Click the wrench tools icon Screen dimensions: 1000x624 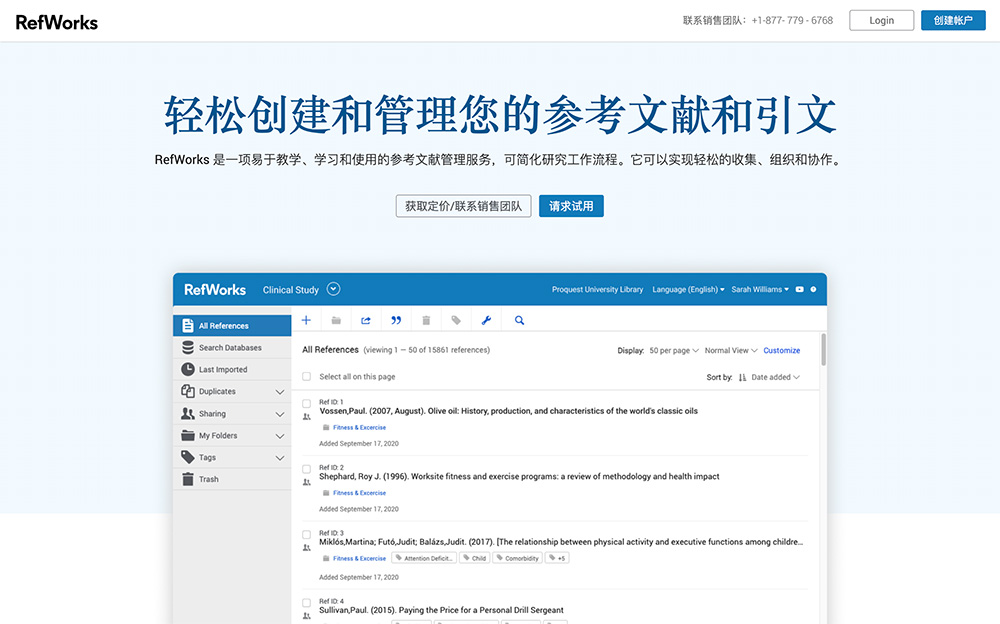486,320
